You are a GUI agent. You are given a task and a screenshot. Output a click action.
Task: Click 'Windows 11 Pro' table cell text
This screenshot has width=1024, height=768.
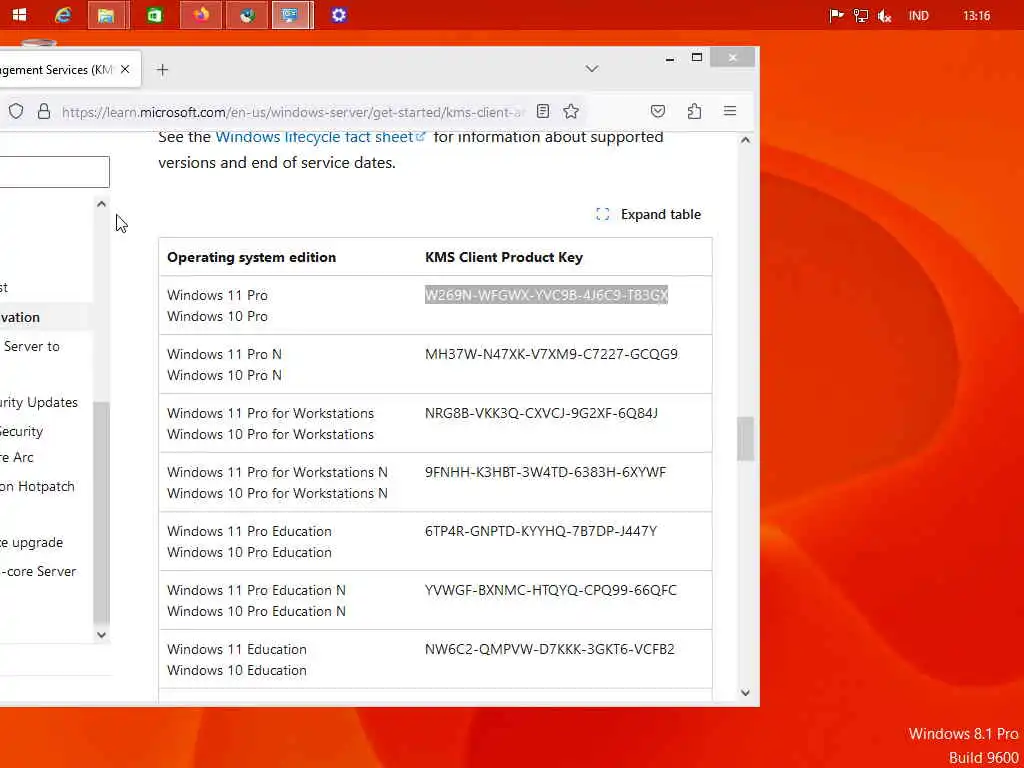tap(217, 295)
